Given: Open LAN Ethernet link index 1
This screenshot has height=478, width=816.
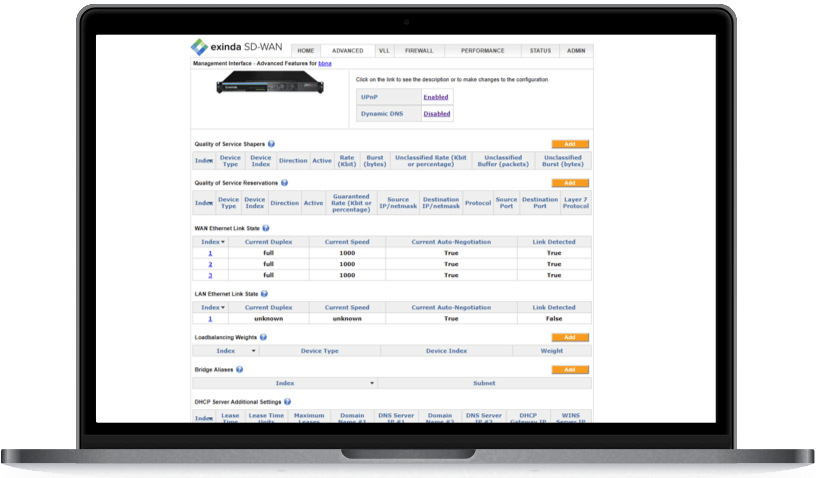Looking at the screenshot, I should point(210,319).
